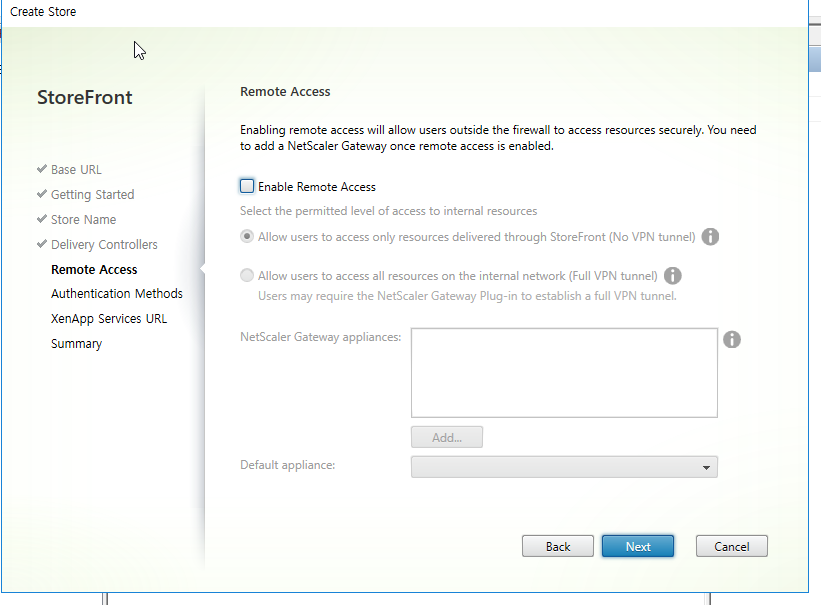Image resolution: width=821 pixels, height=605 pixels.
Task: Click 'Users may require the NetScaler Gateway Plug-in' note
Action: 467,296
